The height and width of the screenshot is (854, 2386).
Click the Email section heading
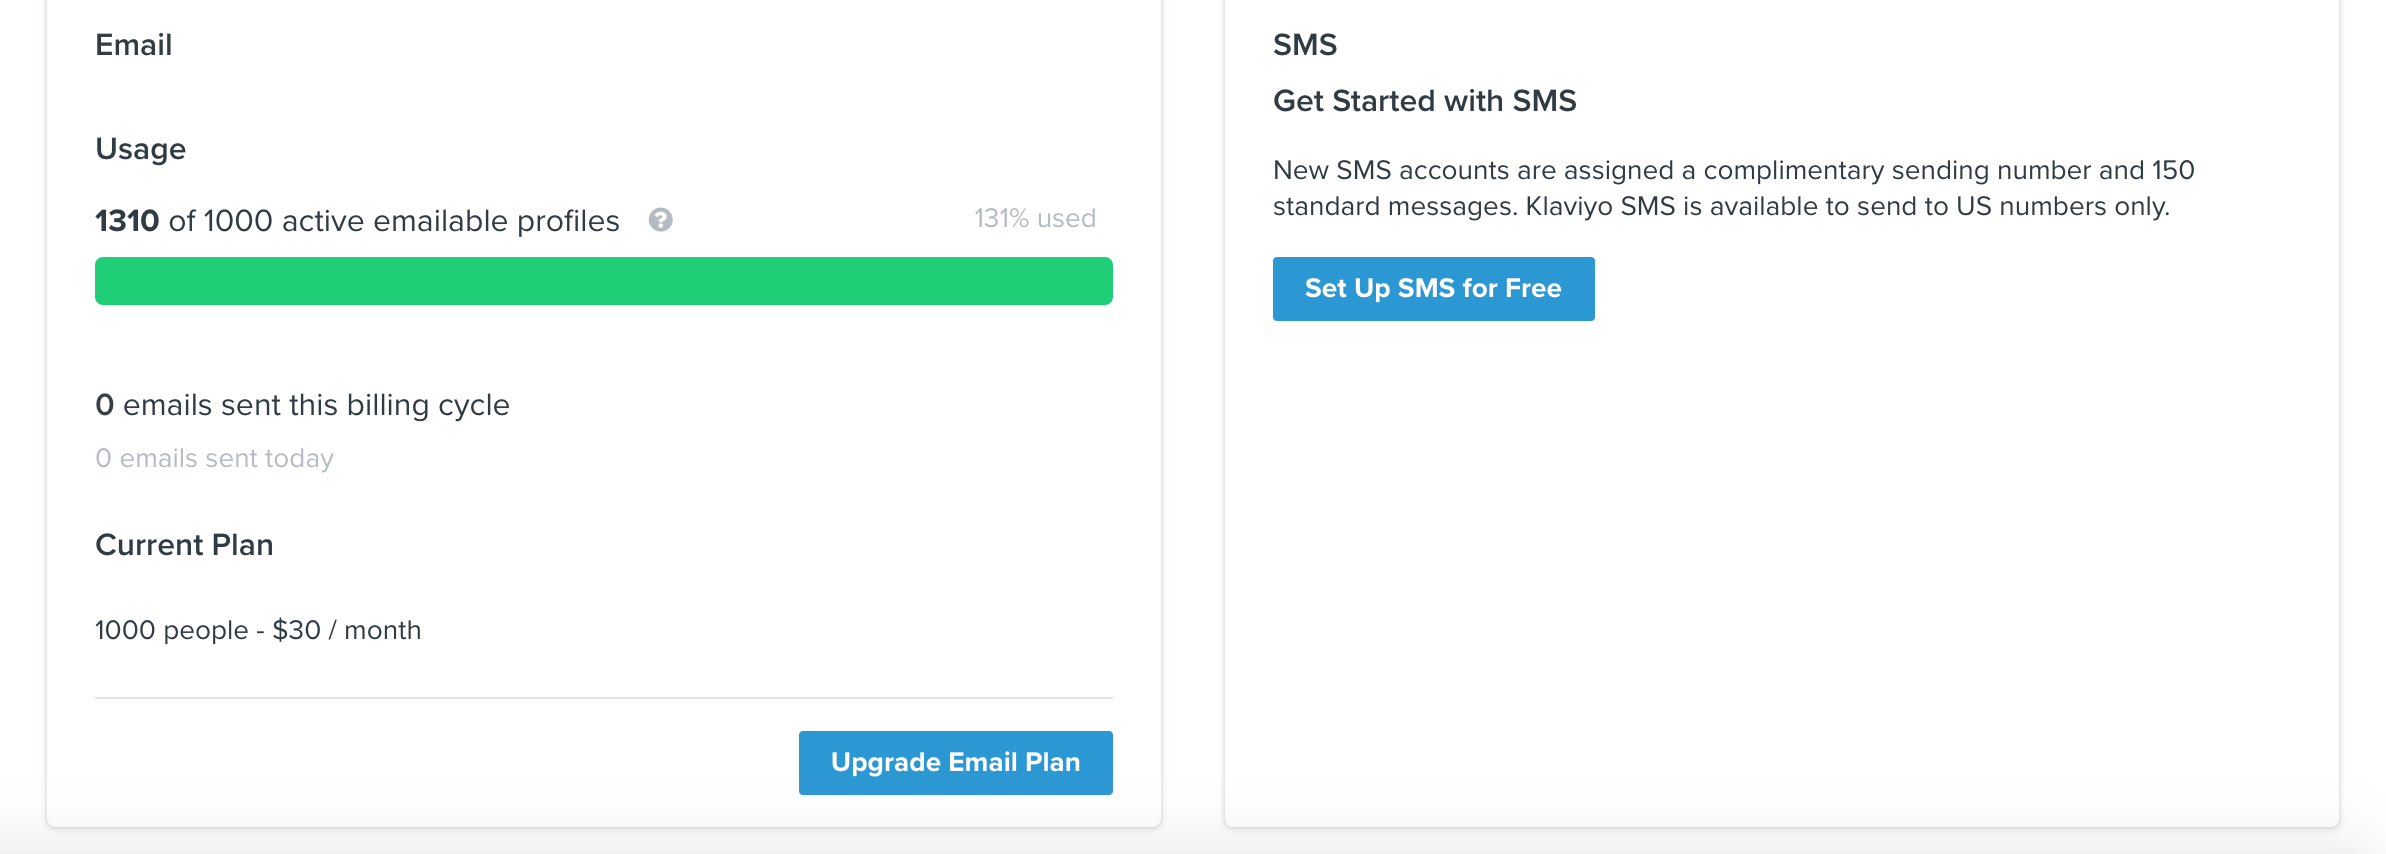[x=133, y=45]
